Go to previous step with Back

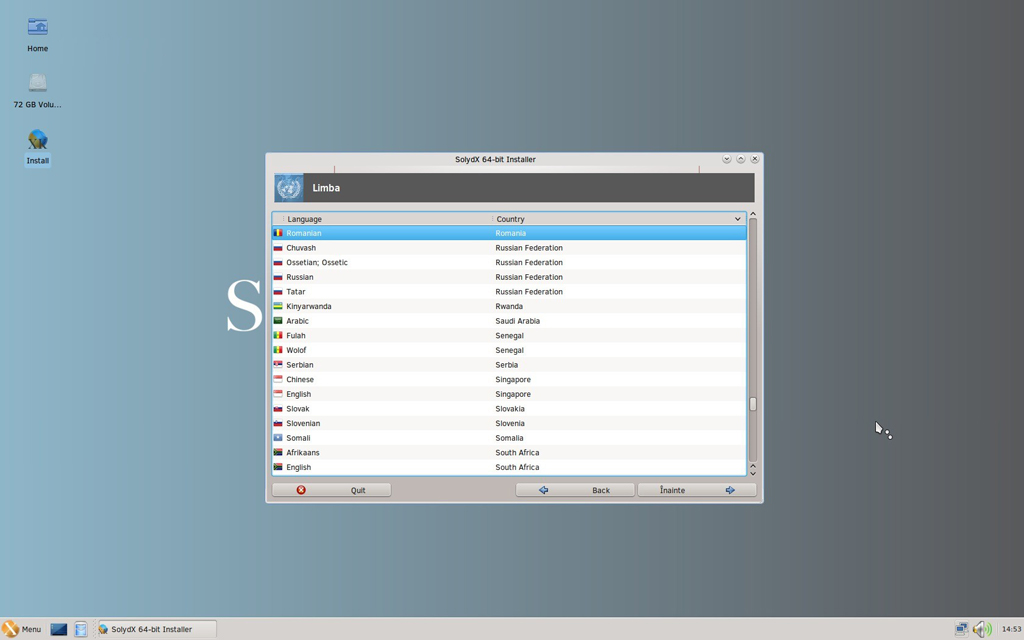pyautogui.click(x=575, y=490)
